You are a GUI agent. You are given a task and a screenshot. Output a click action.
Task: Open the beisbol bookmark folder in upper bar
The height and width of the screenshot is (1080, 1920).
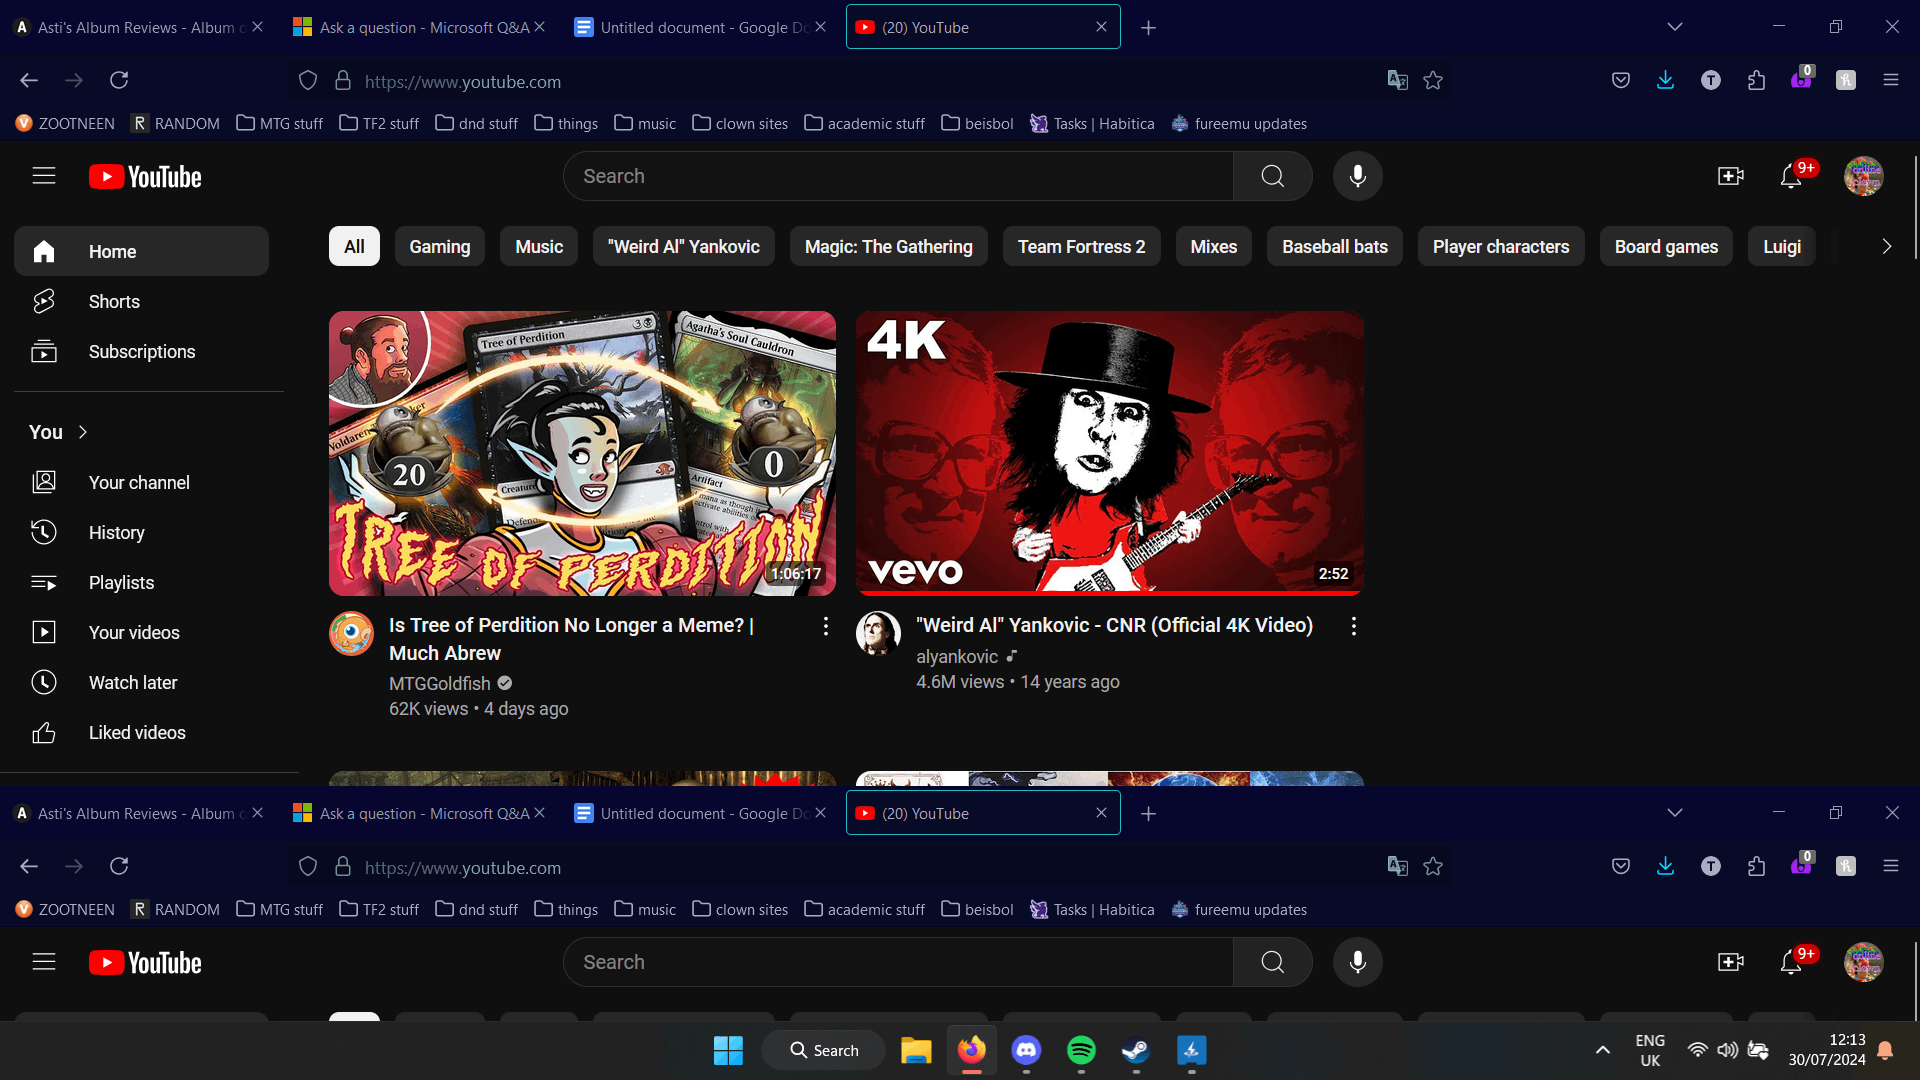977,123
